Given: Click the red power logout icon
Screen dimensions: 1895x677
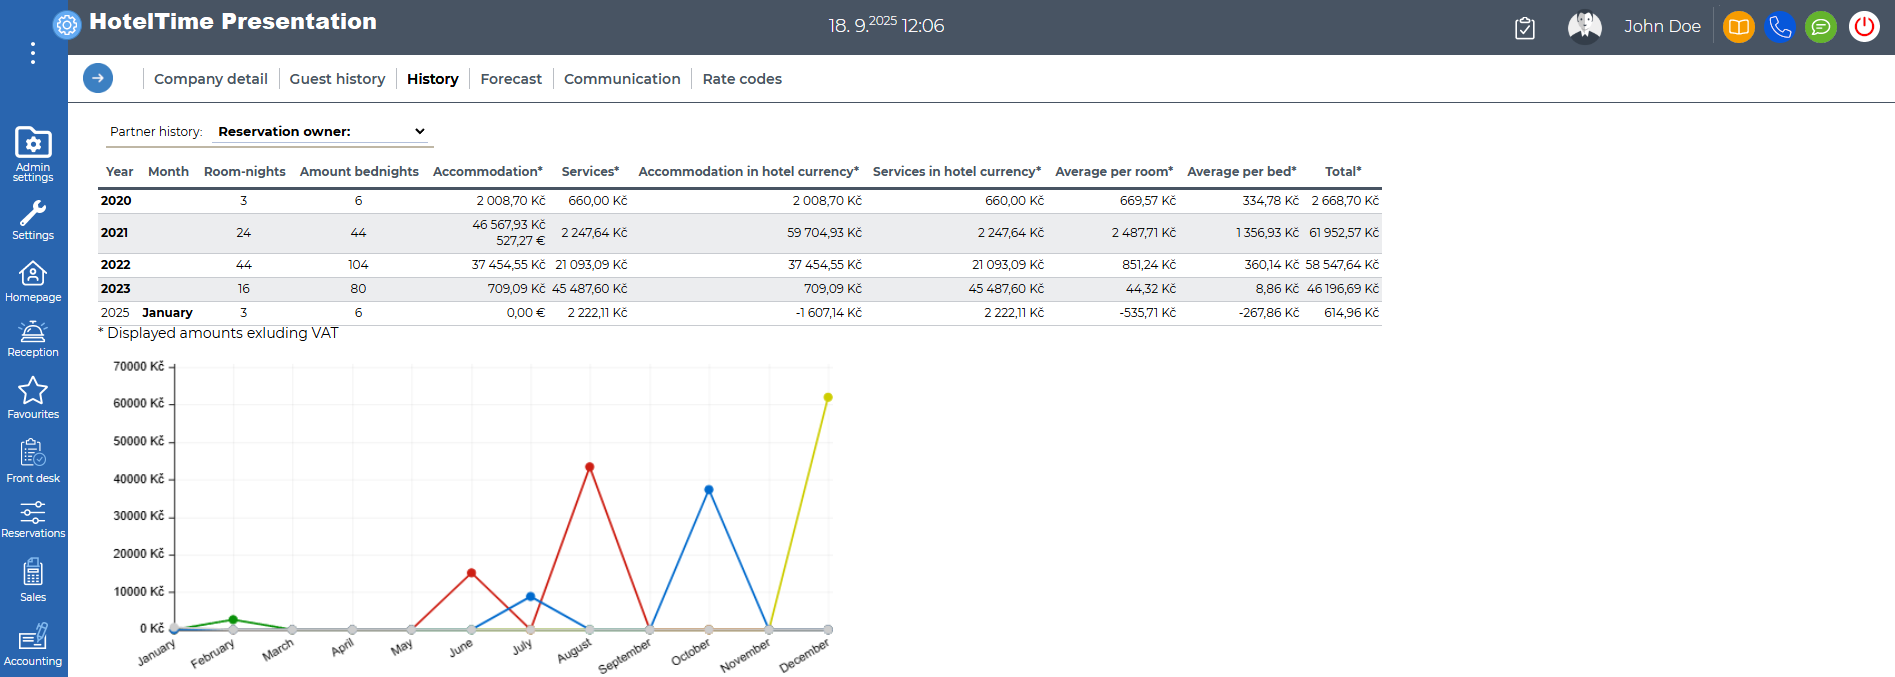Looking at the screenshot, I should coord(1864,27).
